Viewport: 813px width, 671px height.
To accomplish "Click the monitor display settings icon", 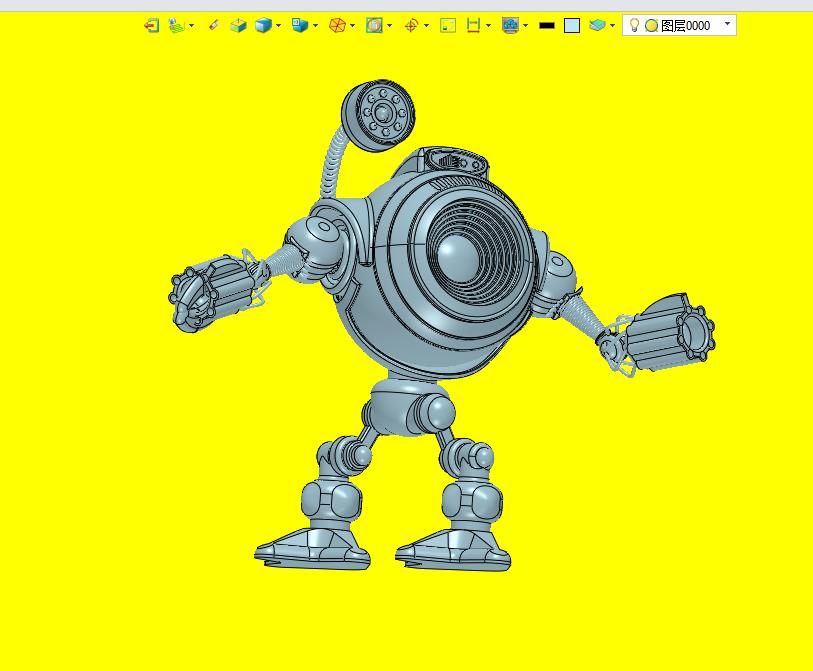I will coord(510,25).
